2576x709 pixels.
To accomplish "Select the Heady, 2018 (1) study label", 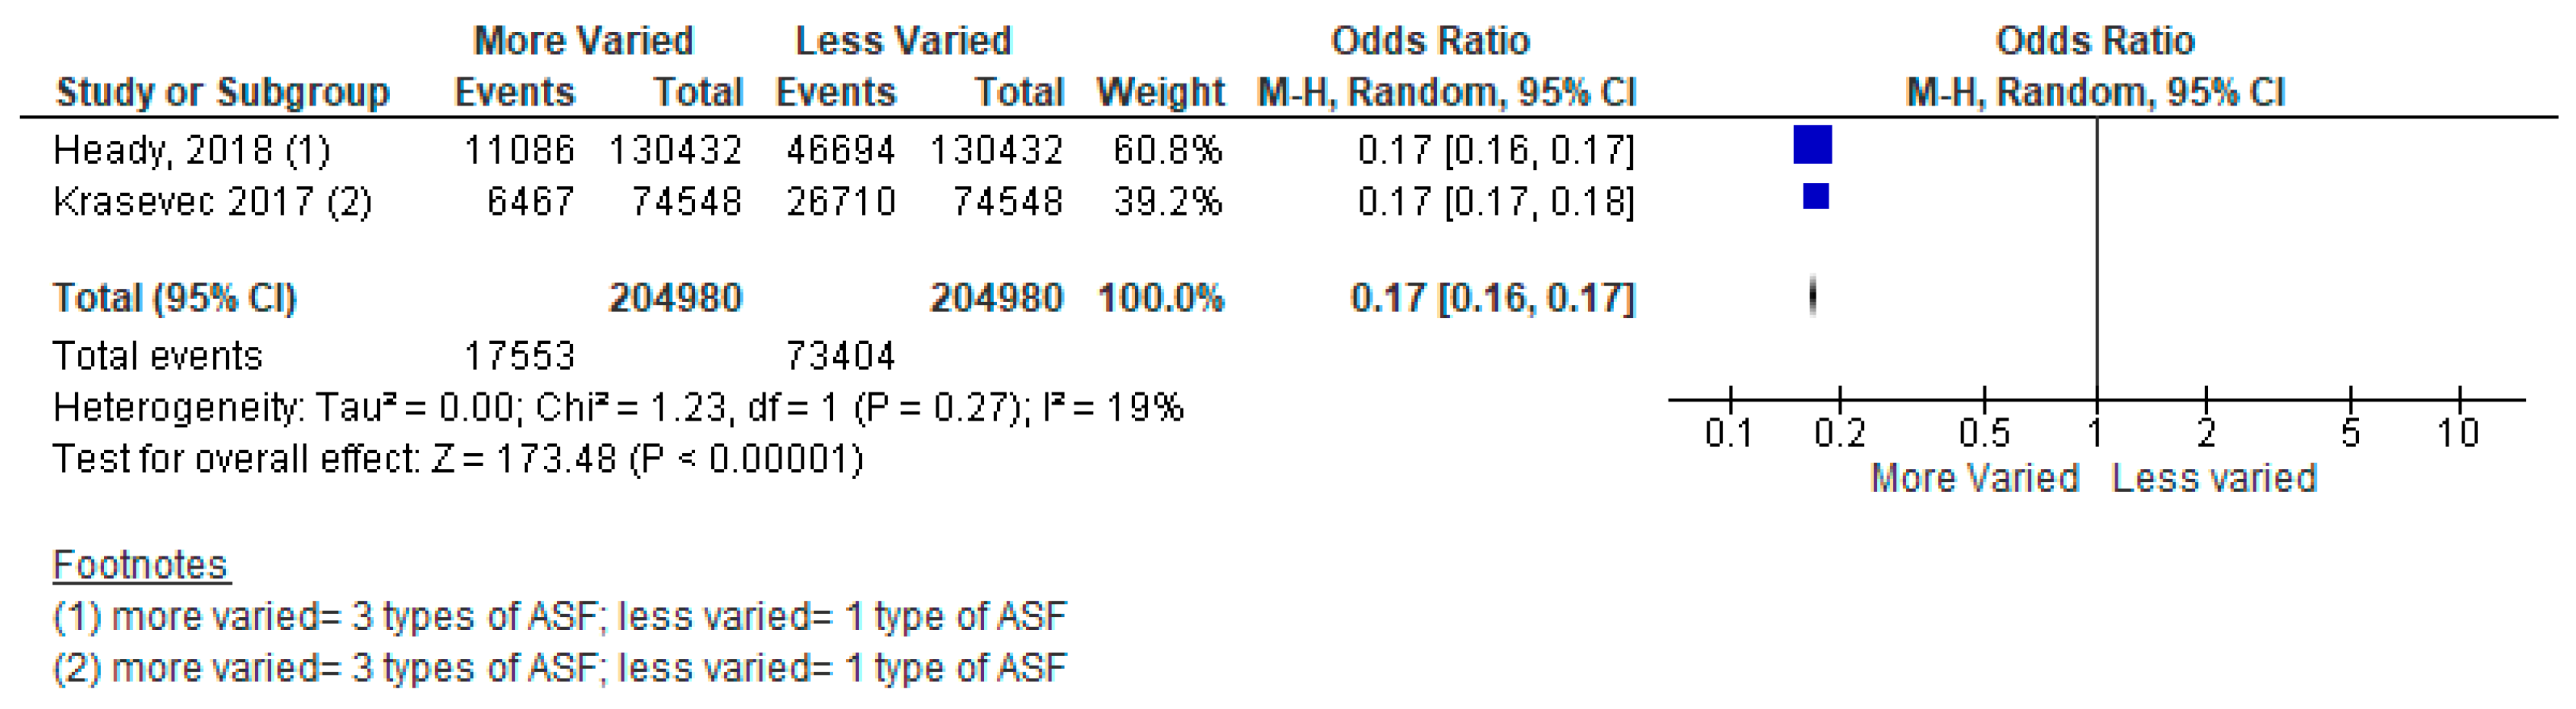I will pyautogui.click(x=191, y=150).
